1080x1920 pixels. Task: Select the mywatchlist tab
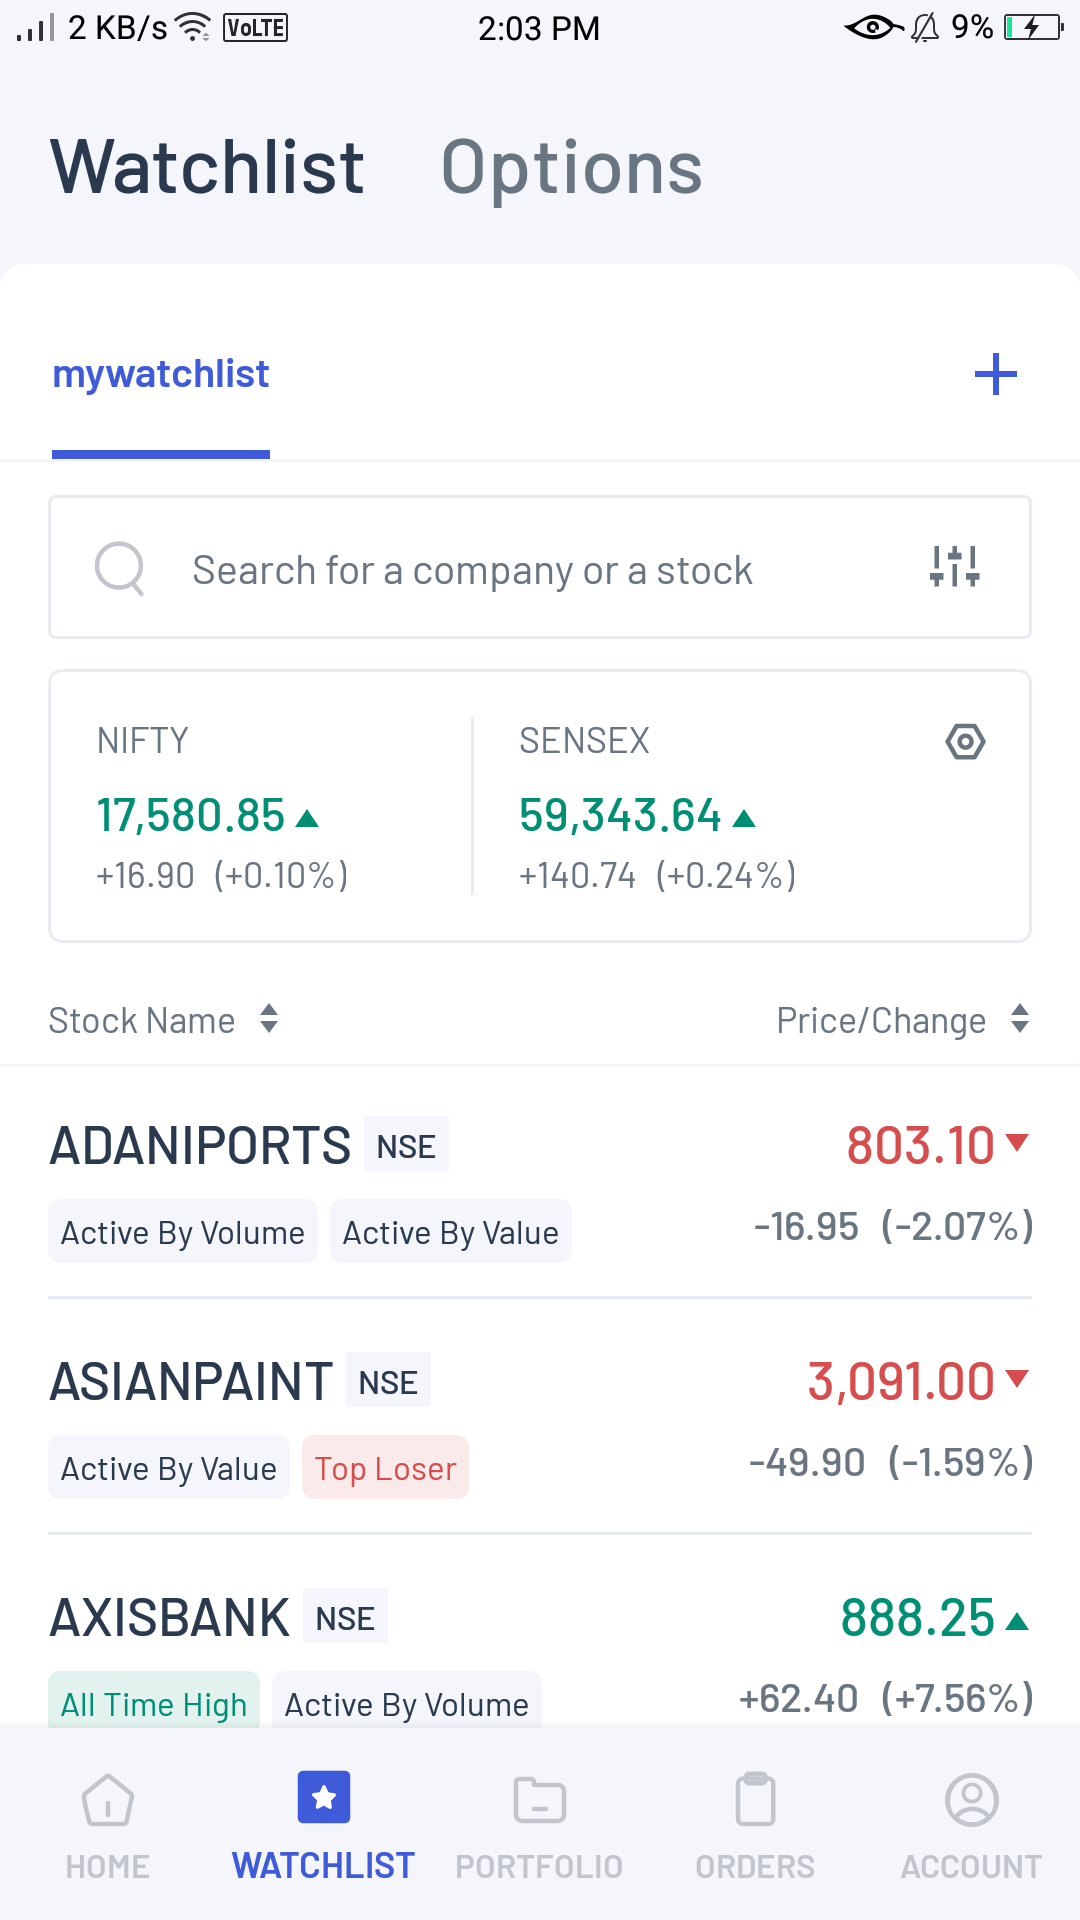click(x=161, y=374)
